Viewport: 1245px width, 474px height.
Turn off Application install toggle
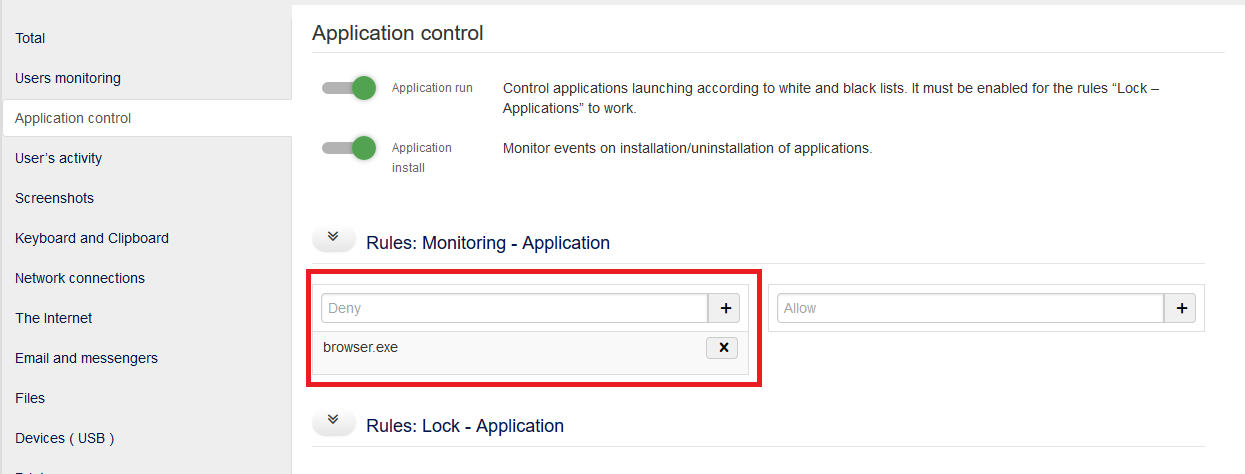coord(349,148)
